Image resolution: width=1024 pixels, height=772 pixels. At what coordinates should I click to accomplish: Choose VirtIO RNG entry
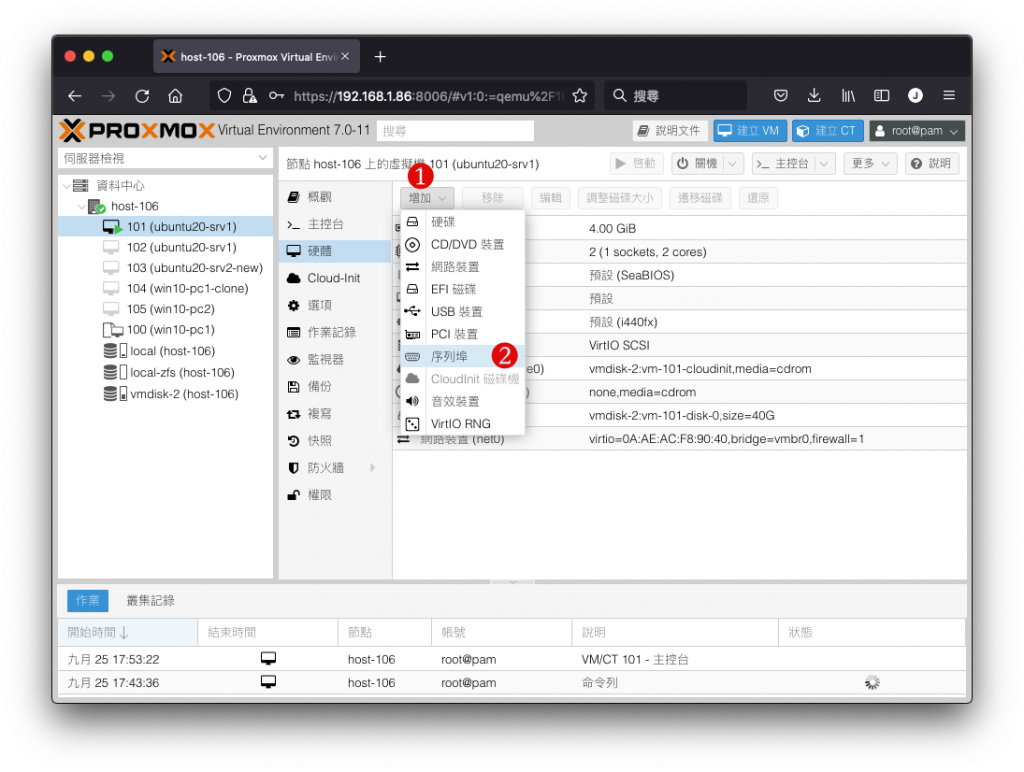point(462,423)
